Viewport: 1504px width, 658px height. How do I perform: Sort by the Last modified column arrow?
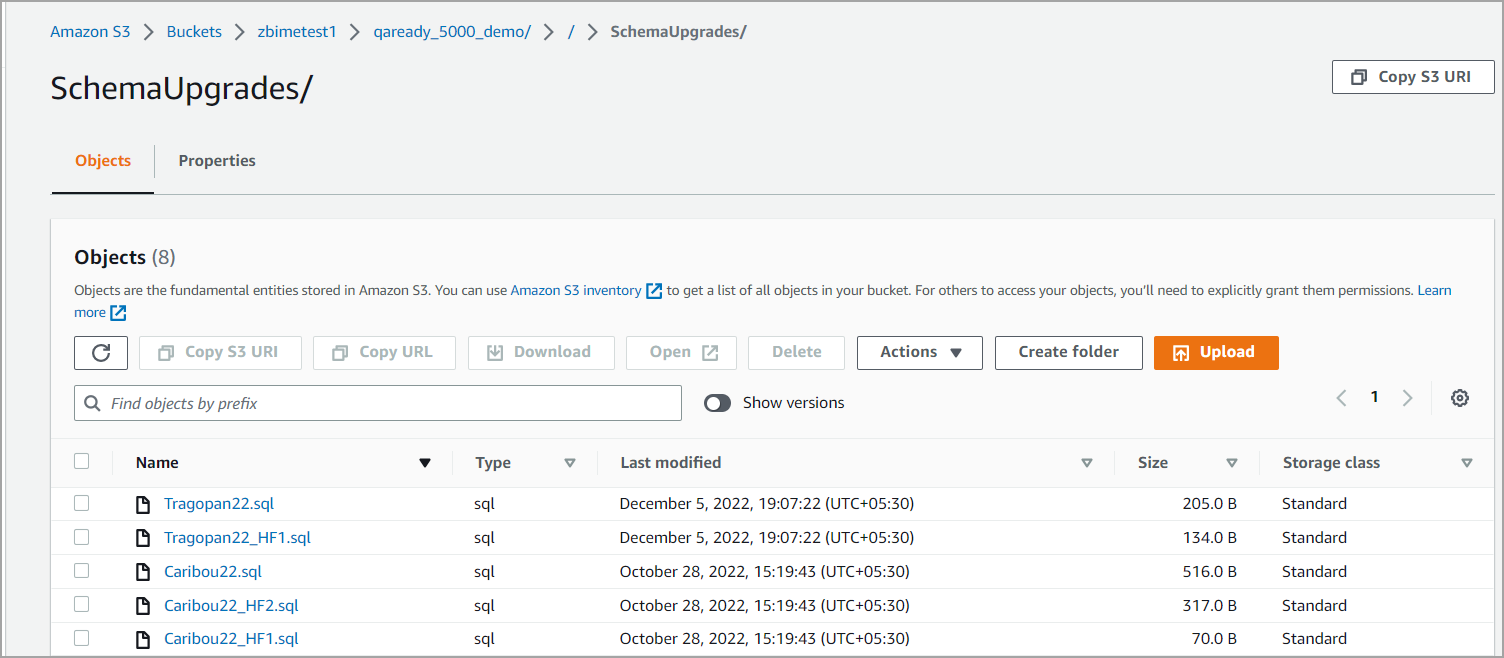coord(1087,463)
